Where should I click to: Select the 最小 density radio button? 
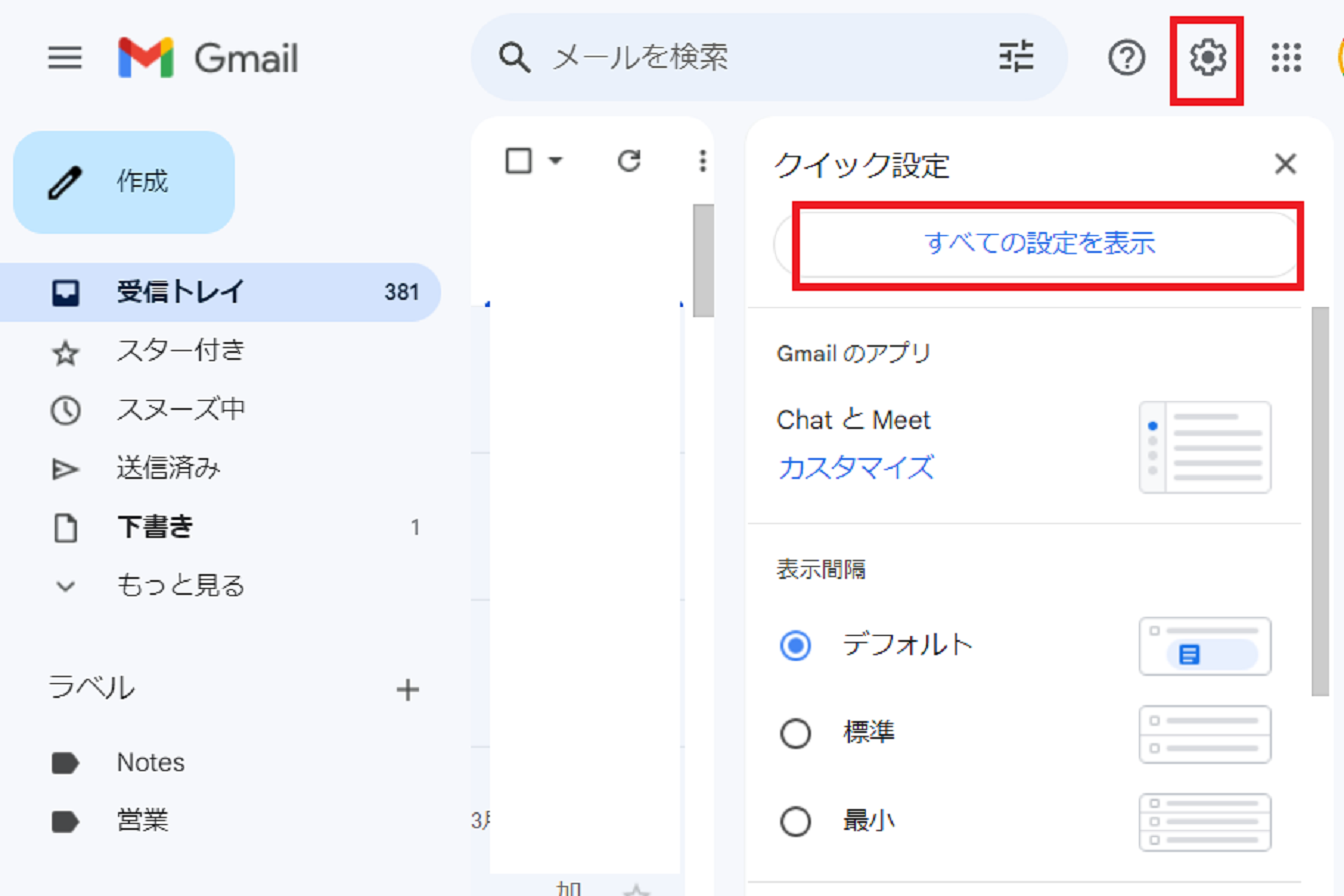[796, 822]
